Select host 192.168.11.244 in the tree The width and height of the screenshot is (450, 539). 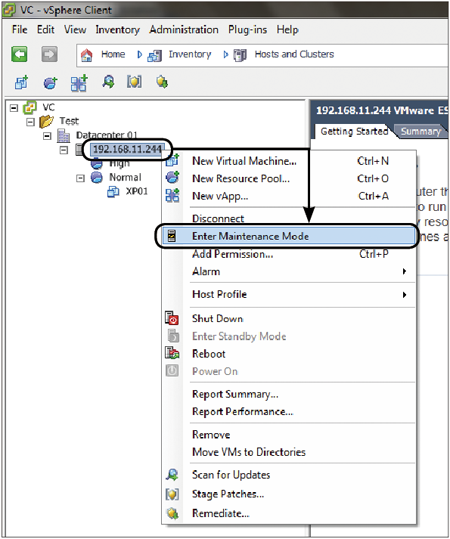(x=127, y=149)
